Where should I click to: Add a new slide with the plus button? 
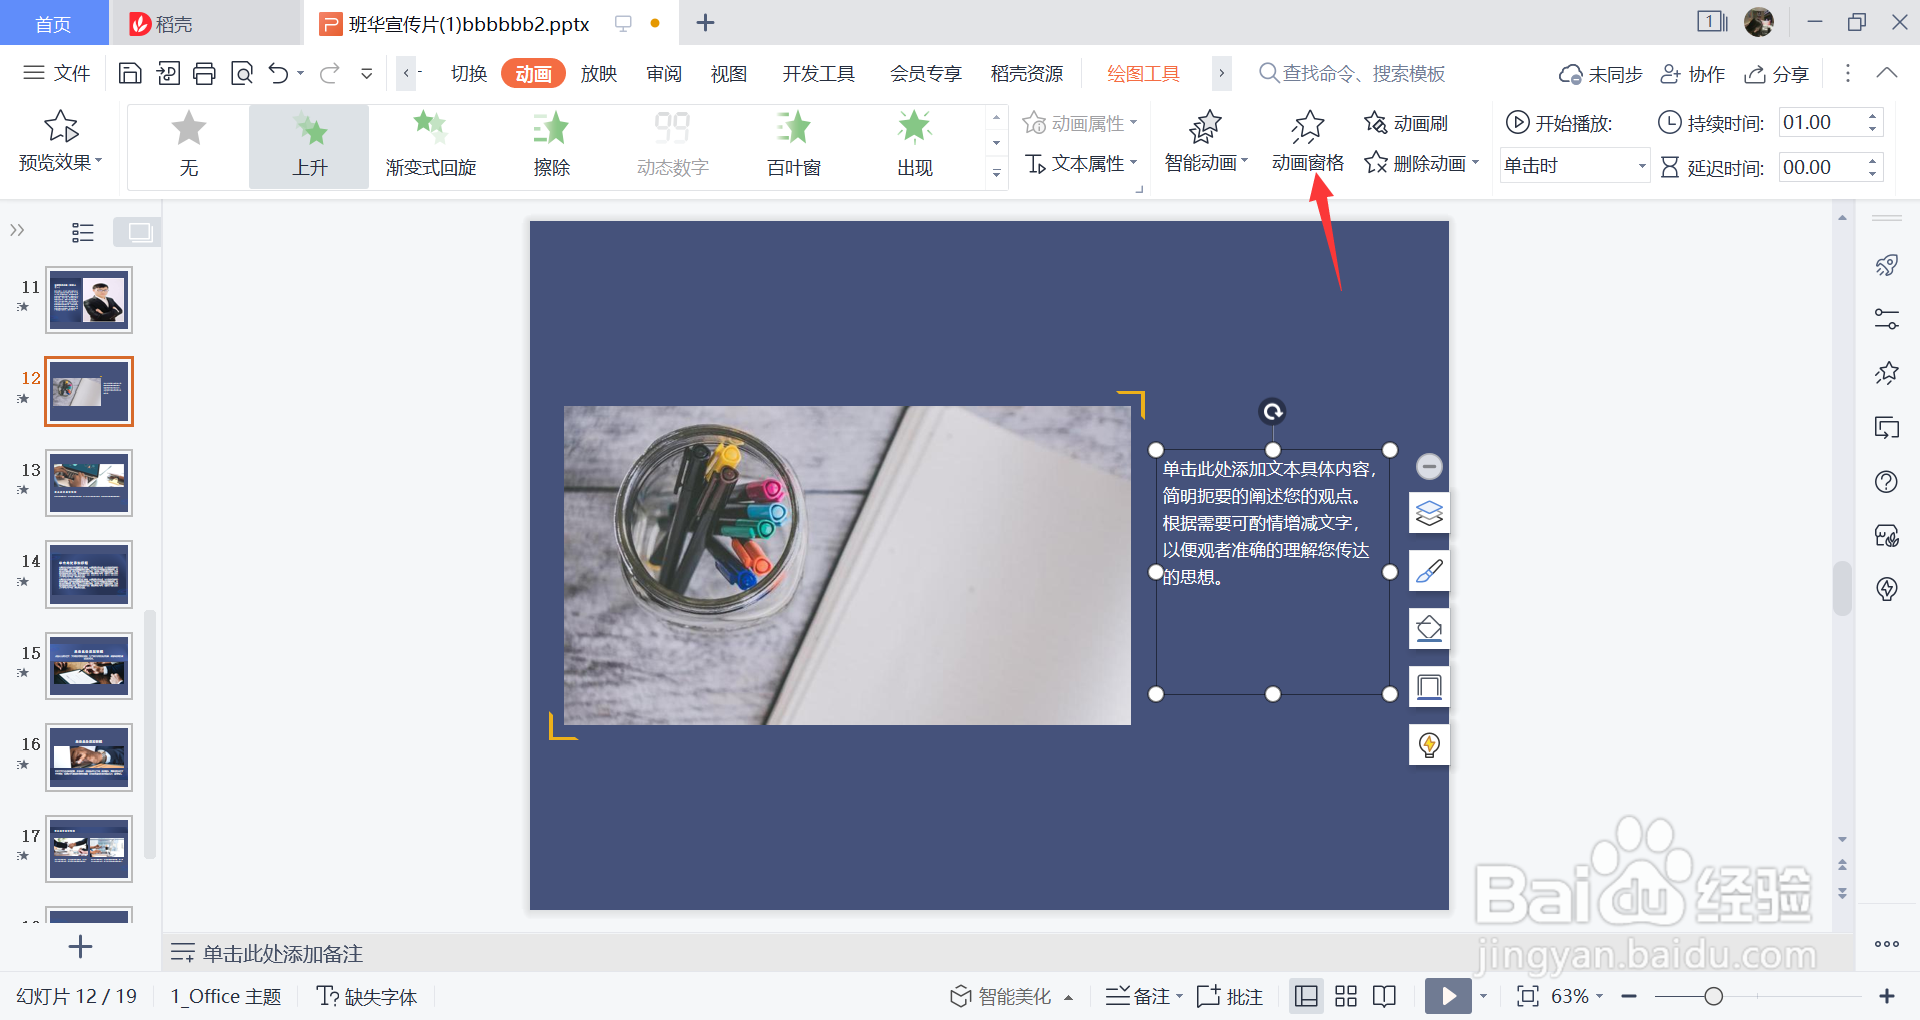tap(80, 946)
